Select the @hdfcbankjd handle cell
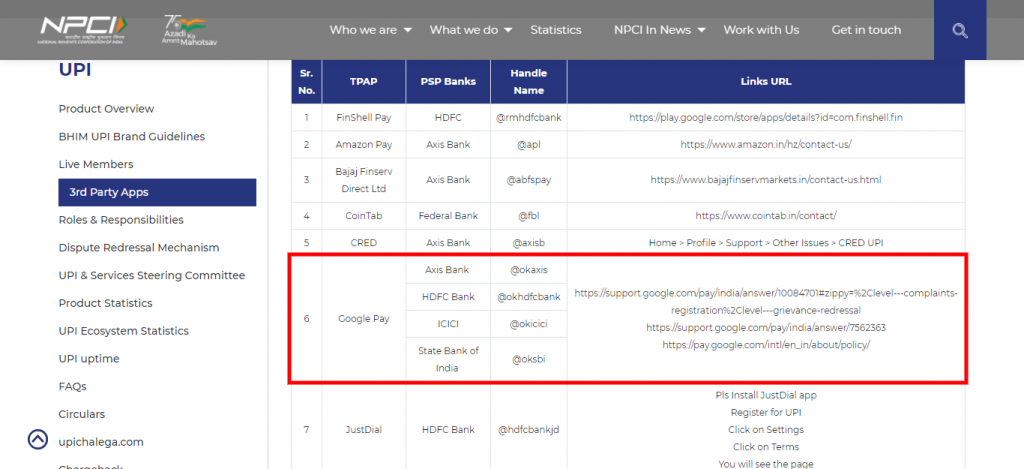Screen dimensions: 1024x469 pos(529,430)
